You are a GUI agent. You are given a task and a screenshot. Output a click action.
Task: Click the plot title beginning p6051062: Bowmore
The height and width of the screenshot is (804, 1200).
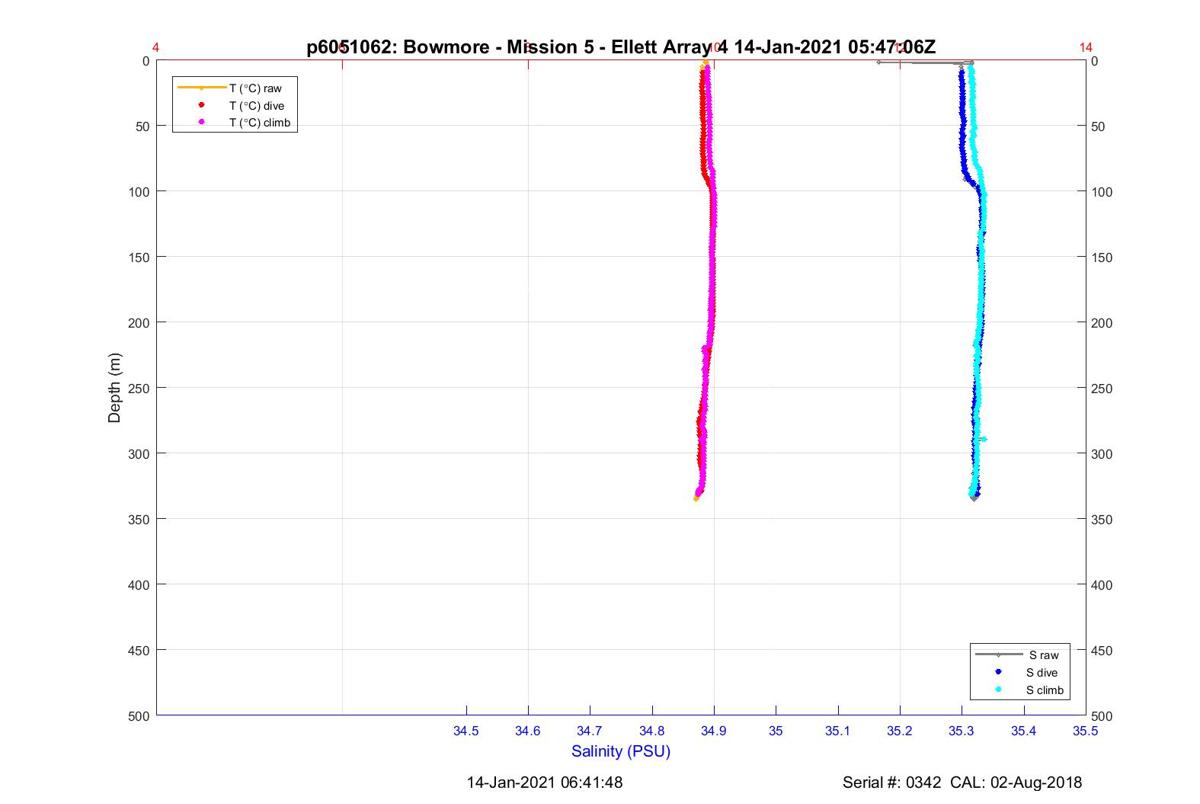620,47
